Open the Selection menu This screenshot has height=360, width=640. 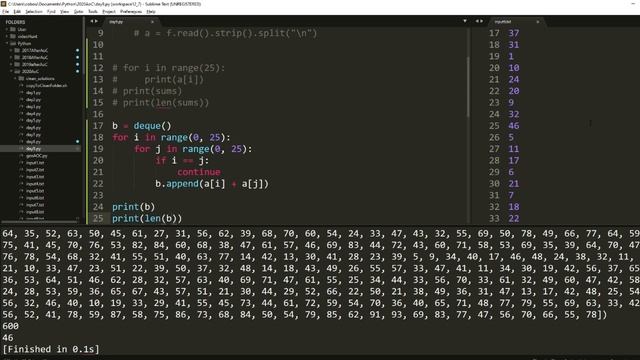pyautogui.click(x=34, y=11)
